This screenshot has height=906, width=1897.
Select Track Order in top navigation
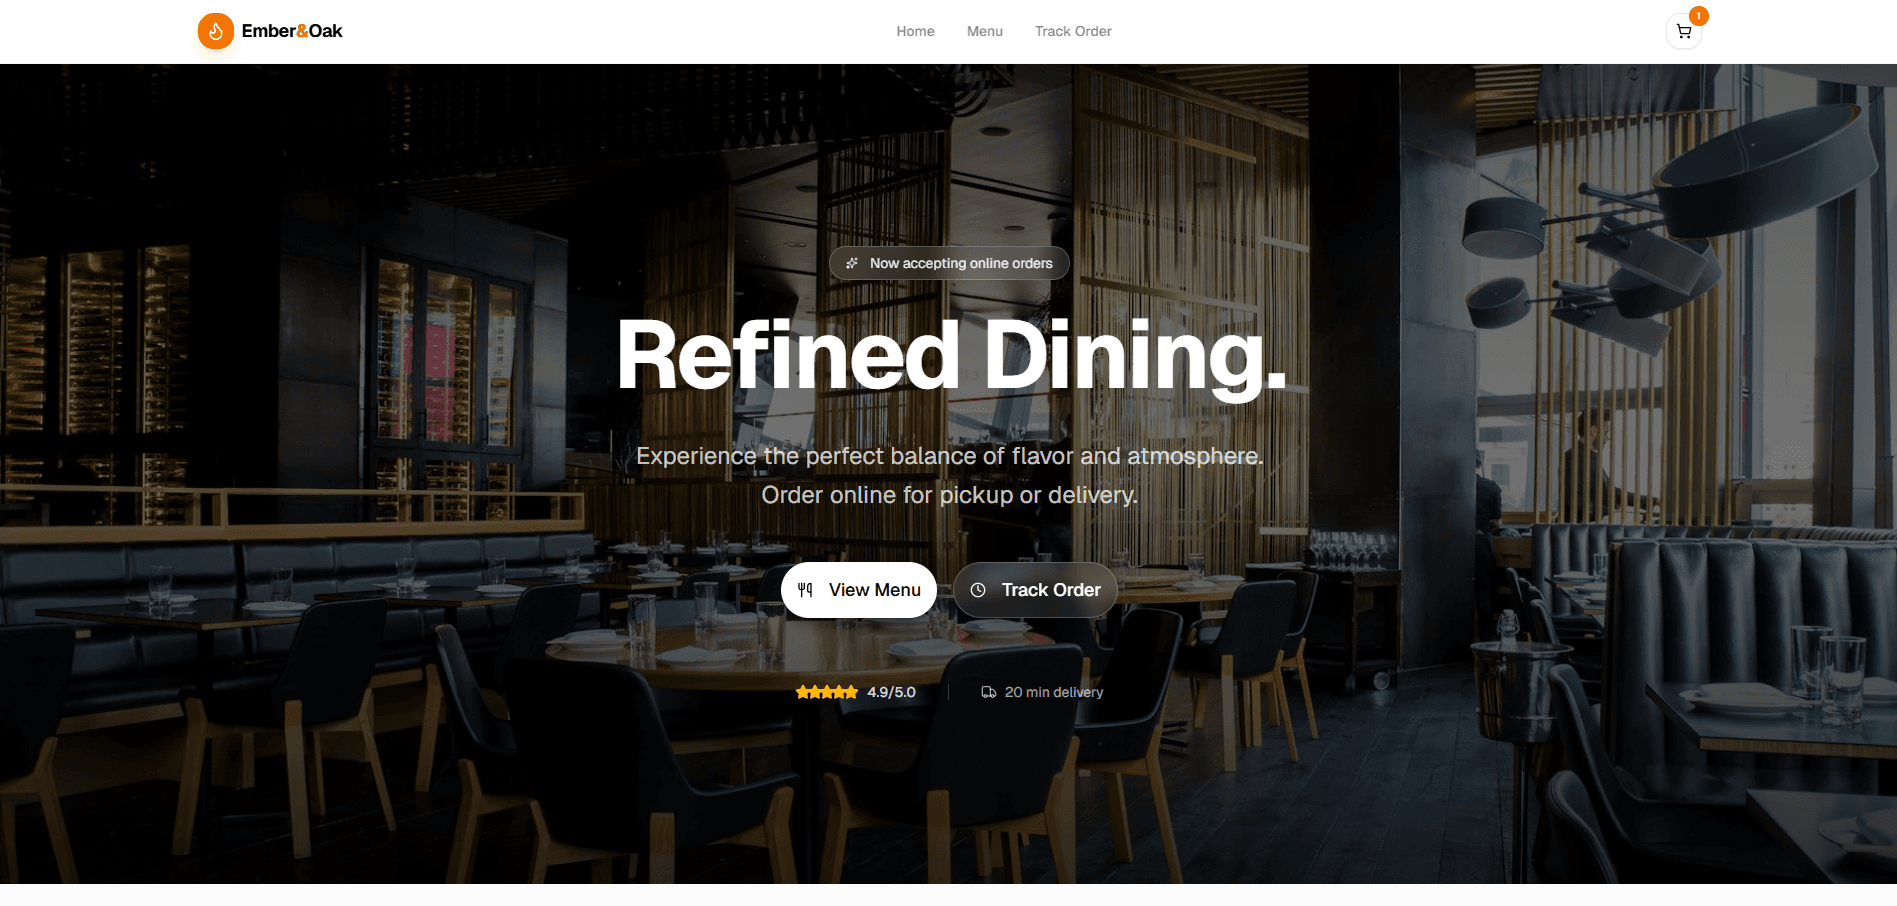[x=1073, y=31]
